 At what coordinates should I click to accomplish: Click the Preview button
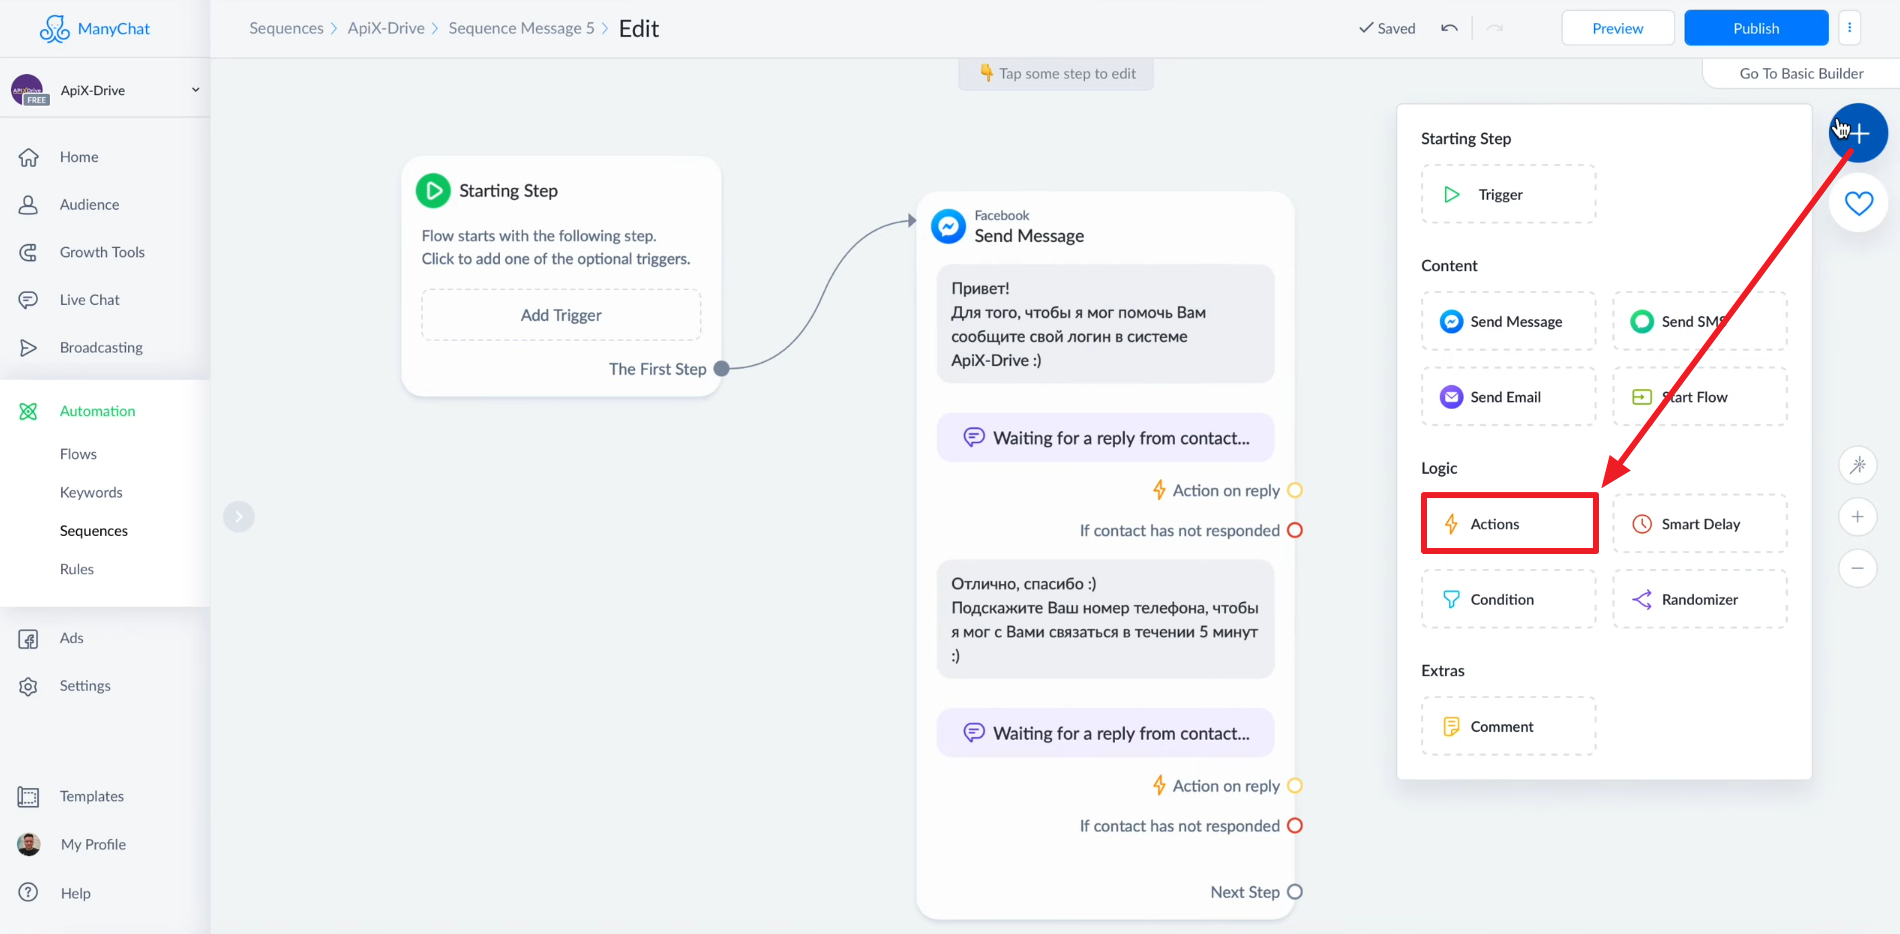click(1618, 28)
